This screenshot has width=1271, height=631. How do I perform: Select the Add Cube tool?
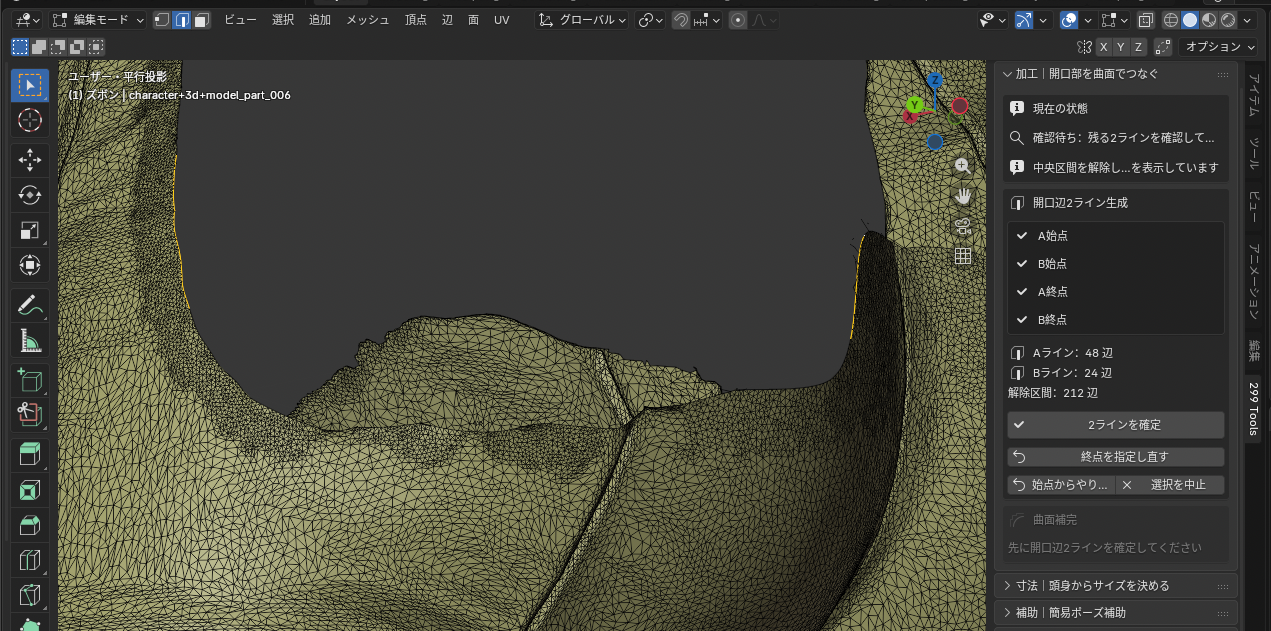[x=30, y=379]
